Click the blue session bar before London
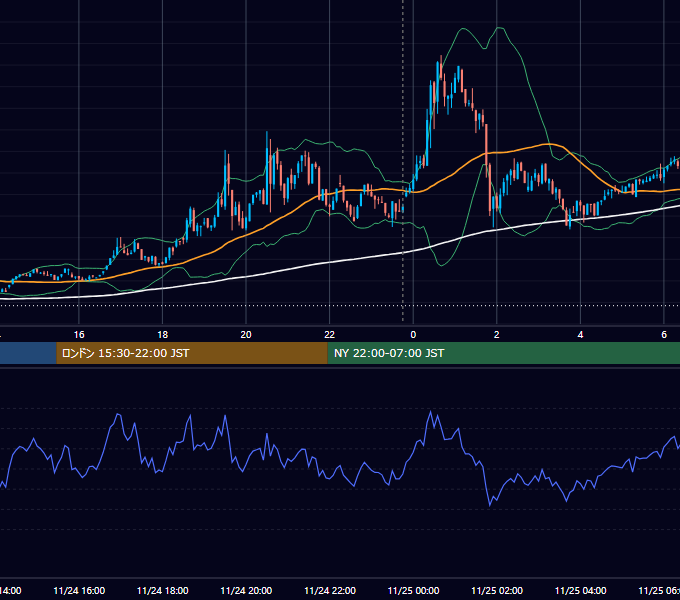Screen dimensions: 680x600 pyautogui.click(x=28, y=353)
